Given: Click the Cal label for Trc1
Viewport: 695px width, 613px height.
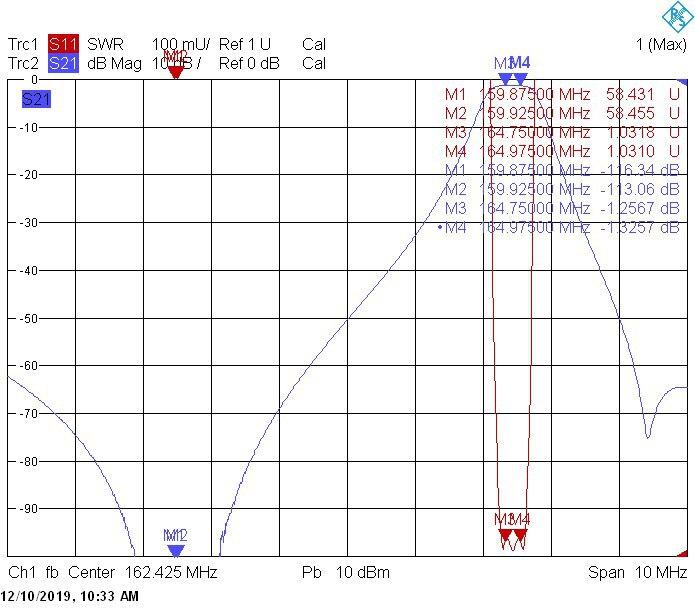Looking at the screenshot, I should 314,44.
